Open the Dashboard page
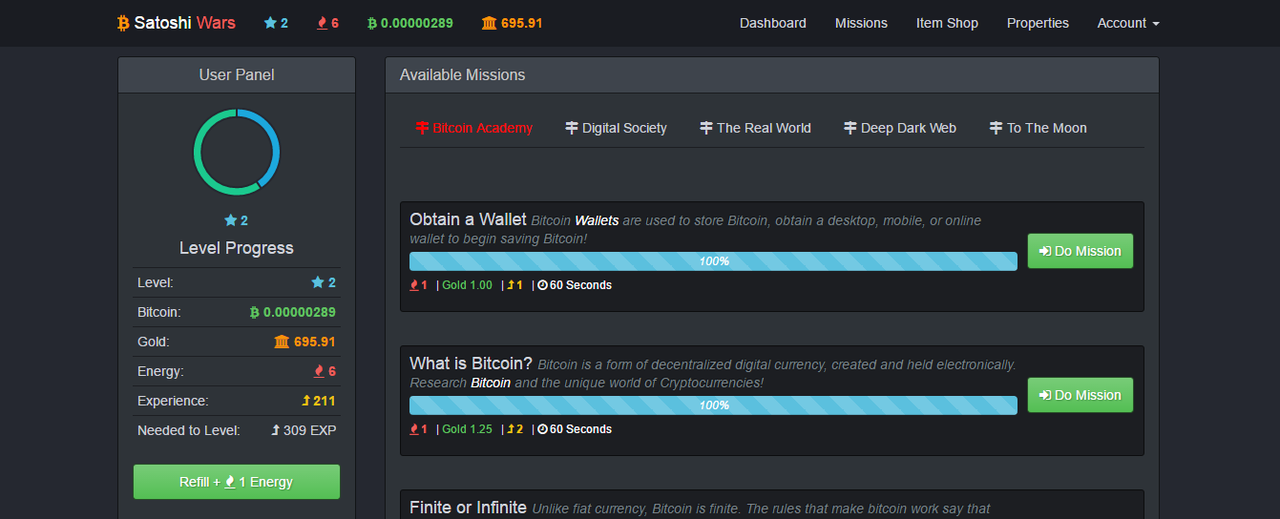Image resolution: width=1280 pixels, height=519 pixels. [x=773, y=23]
